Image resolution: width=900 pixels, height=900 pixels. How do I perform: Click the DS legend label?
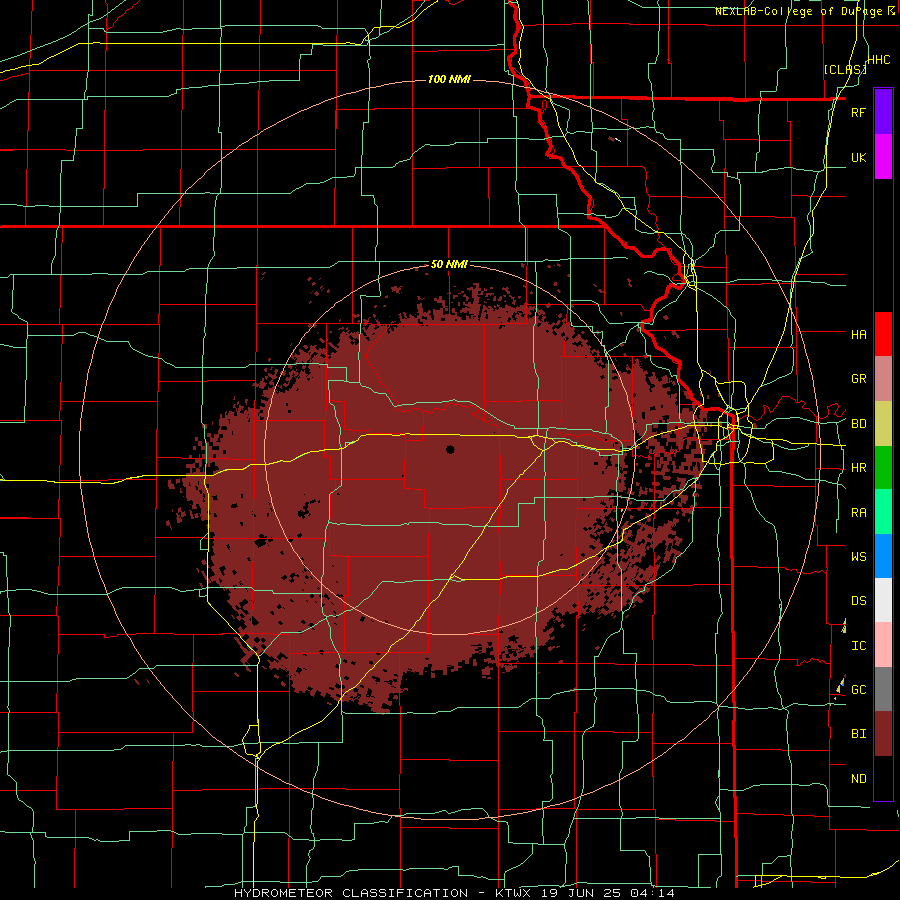858,601
